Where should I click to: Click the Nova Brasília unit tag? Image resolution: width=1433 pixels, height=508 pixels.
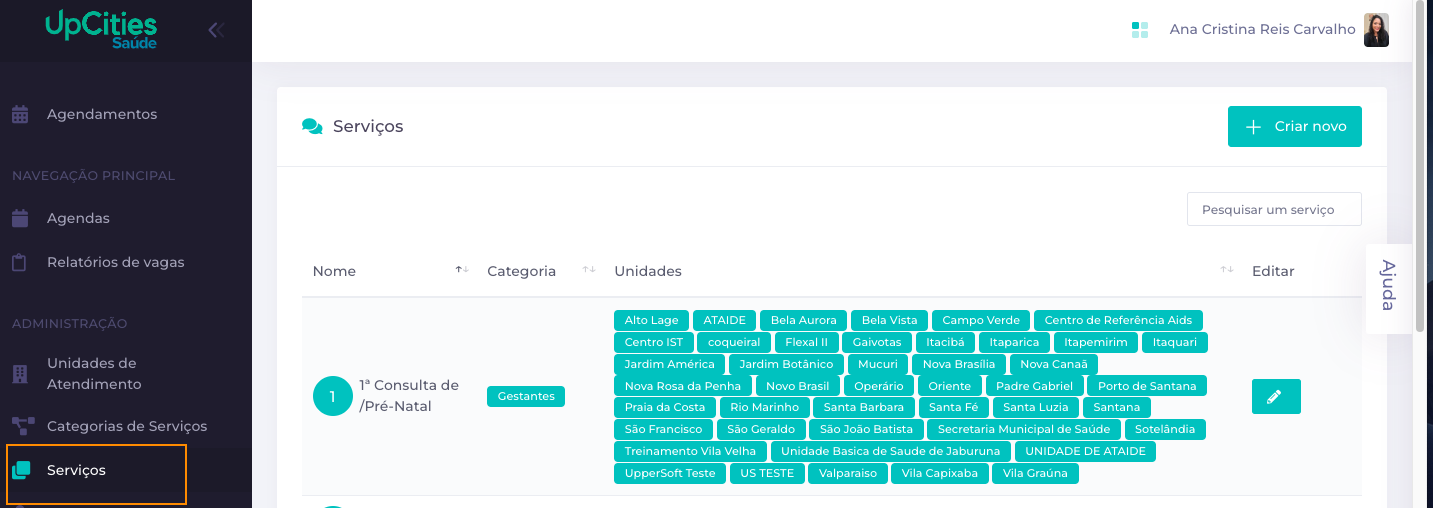pos(959,364)
